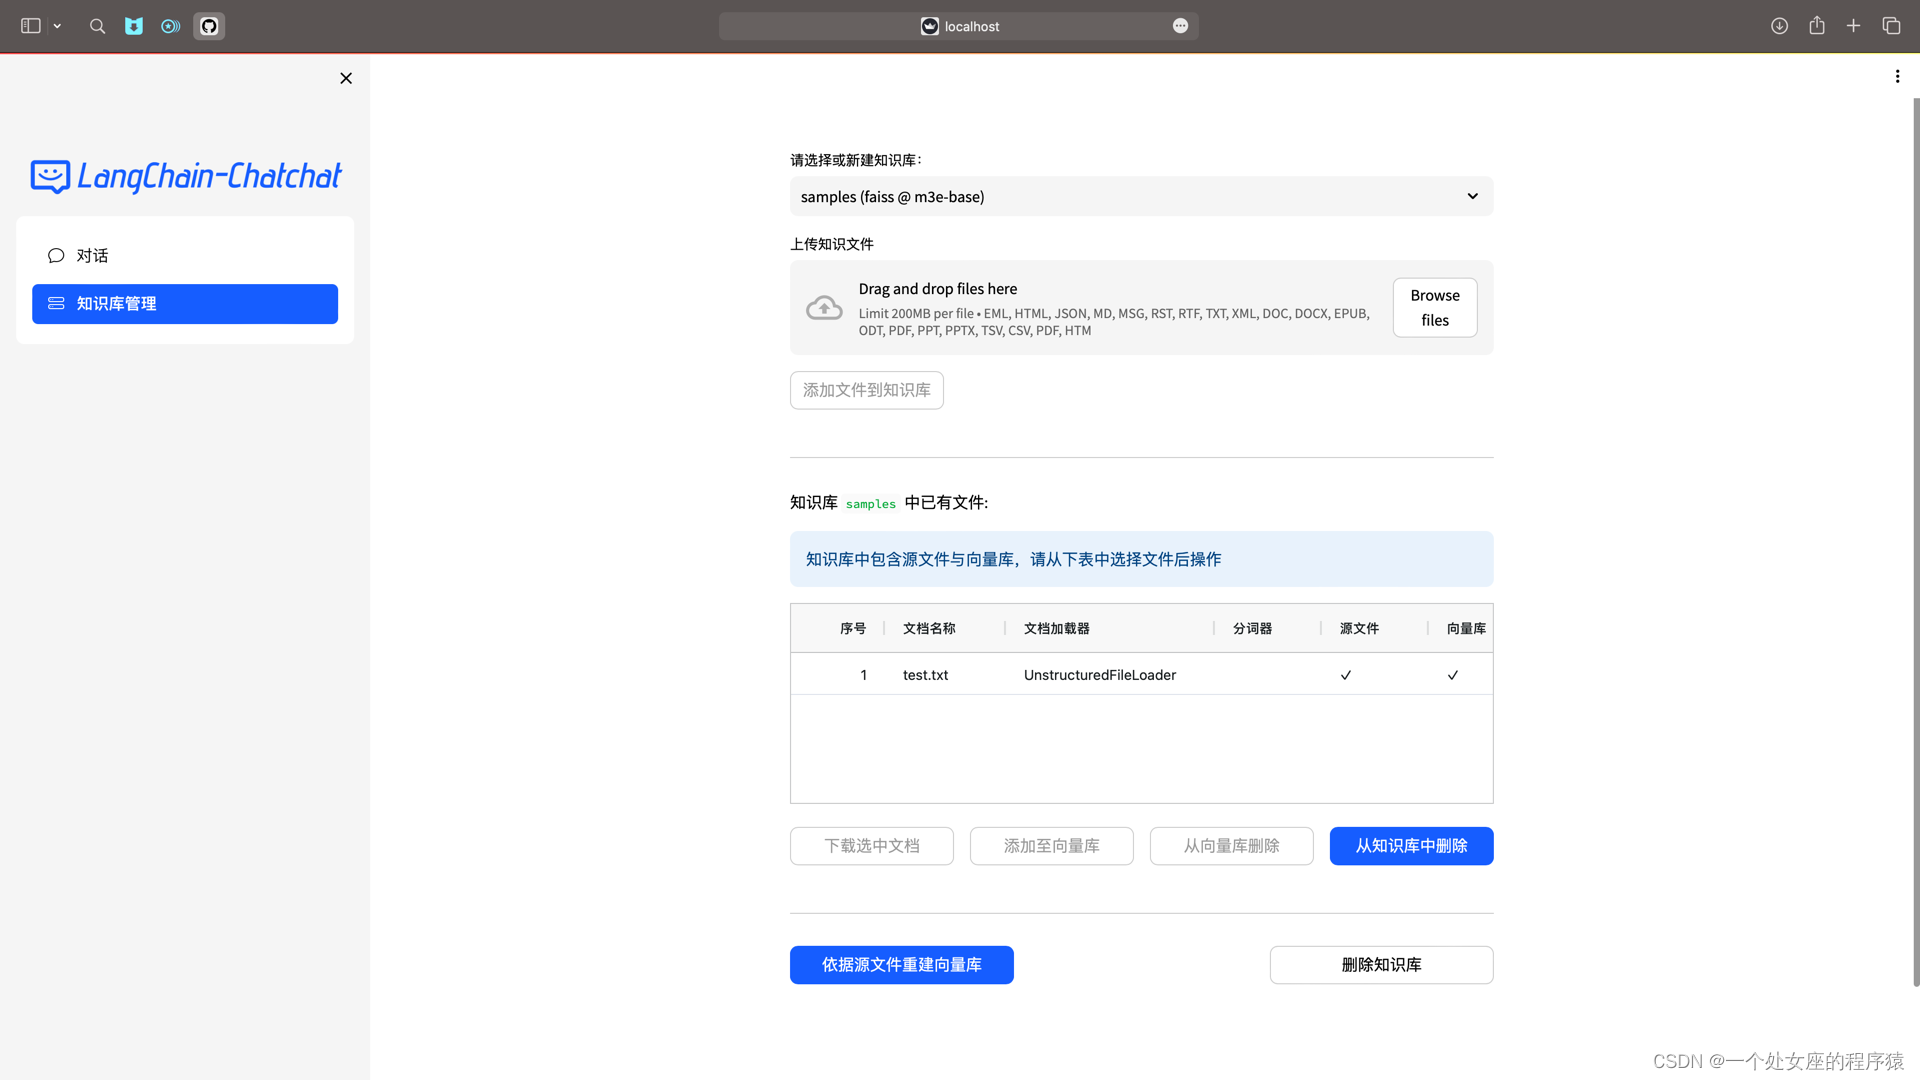The height and width of the screenshot is (1080, 1920).
Task: Open the three-dot app menu
Action: click(x=1897, y=77)
